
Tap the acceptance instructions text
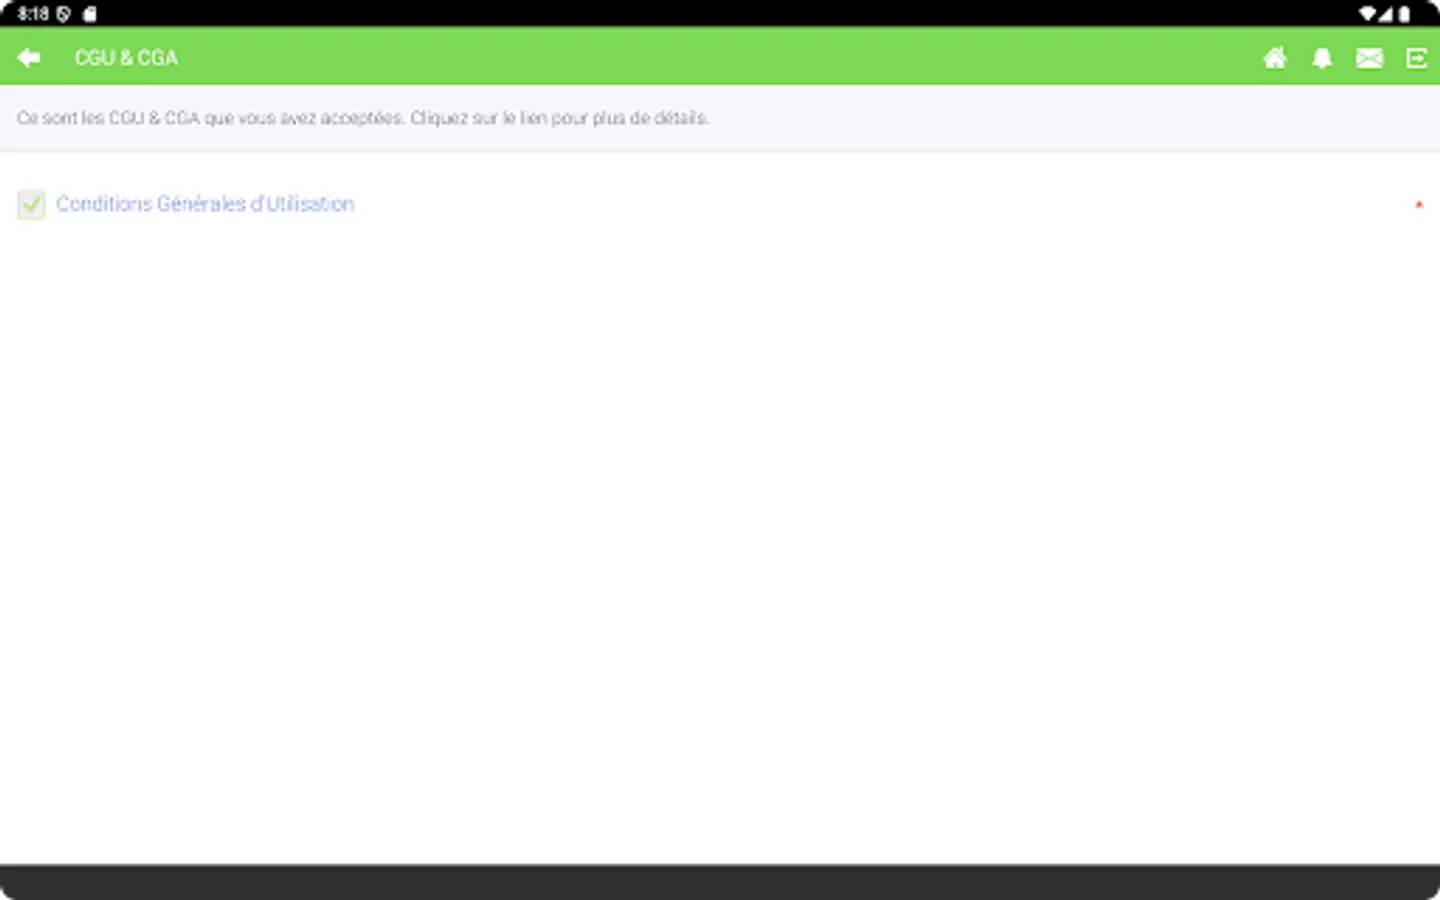tap(363, 118)
